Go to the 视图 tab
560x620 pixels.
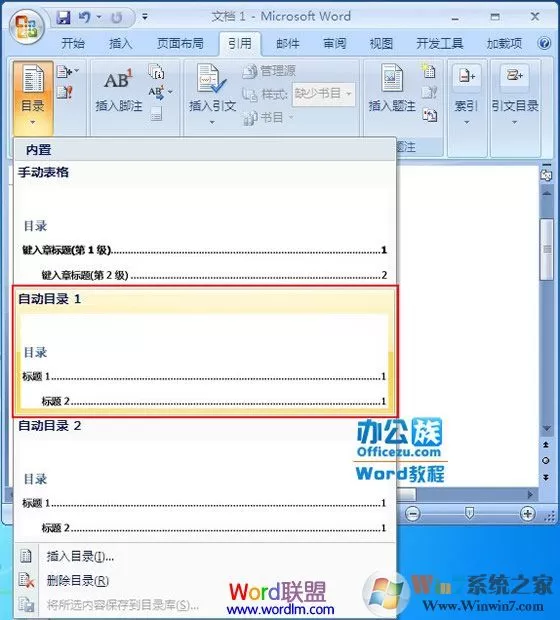pyautogui.click(x=381, y=43)
